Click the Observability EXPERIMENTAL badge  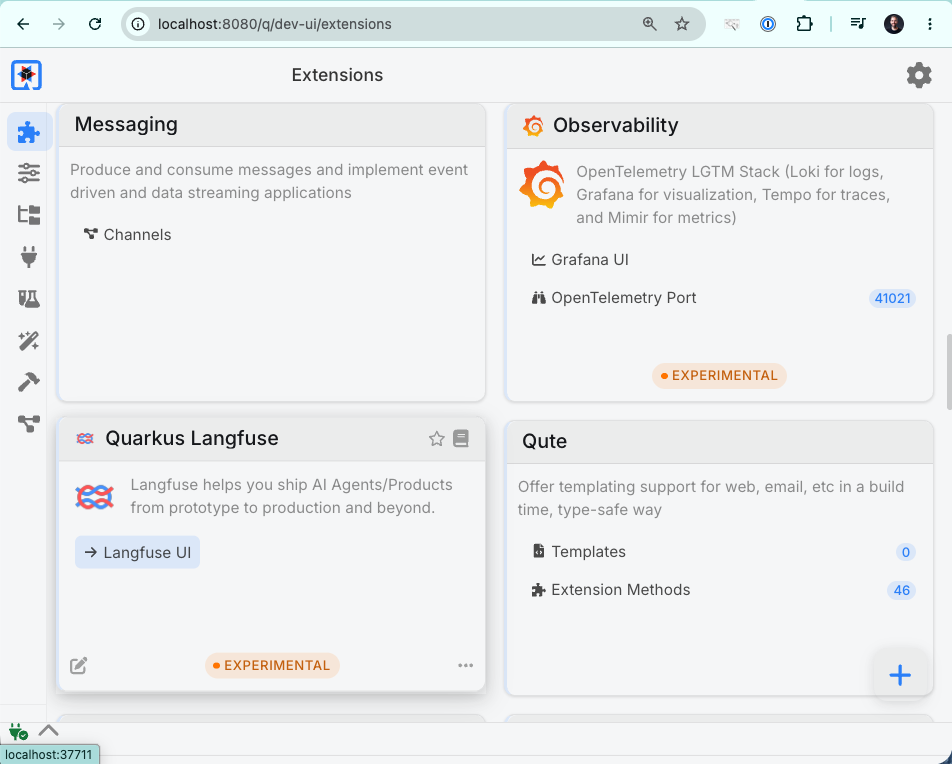click(x=719, y=375)
